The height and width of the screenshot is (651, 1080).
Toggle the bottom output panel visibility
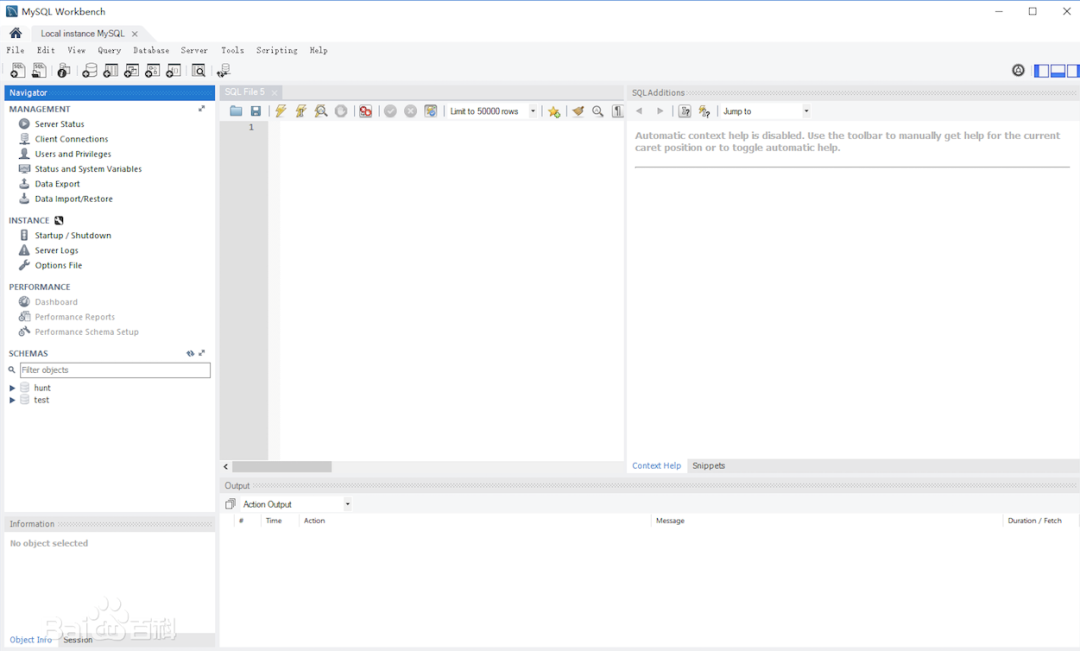[x=1057, y=70]
